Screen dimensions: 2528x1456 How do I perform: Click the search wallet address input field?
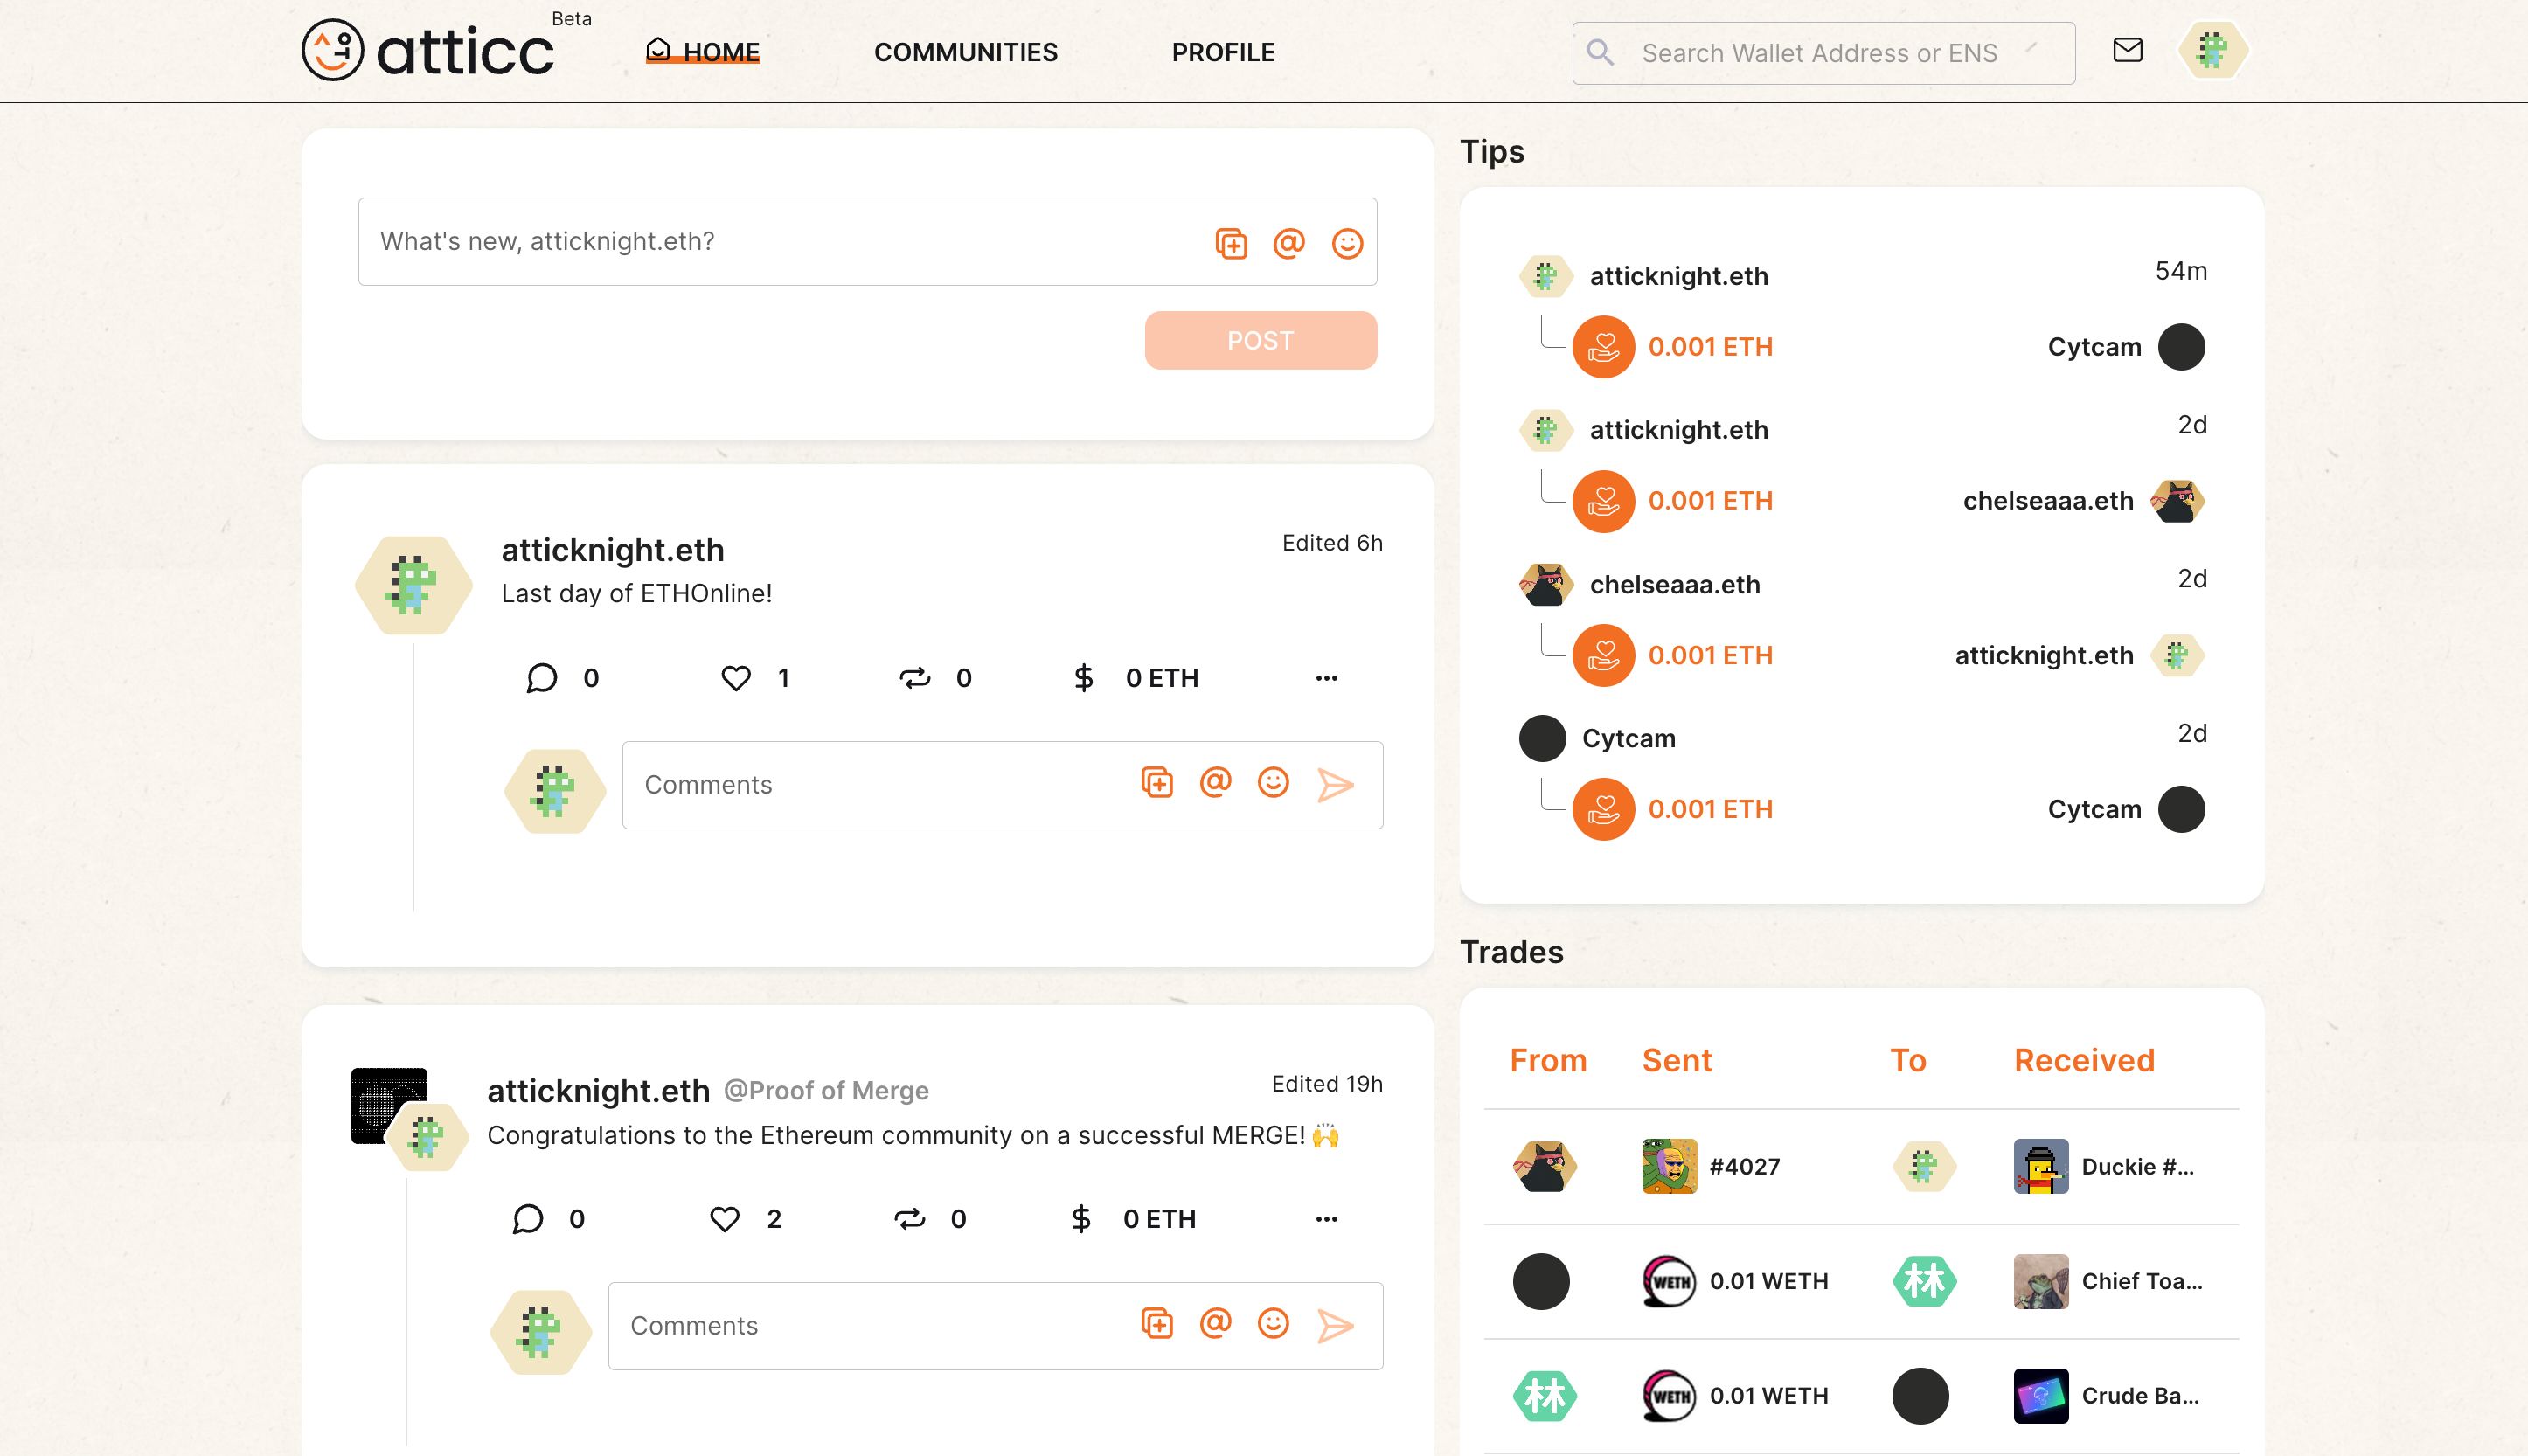(1823, 51)
